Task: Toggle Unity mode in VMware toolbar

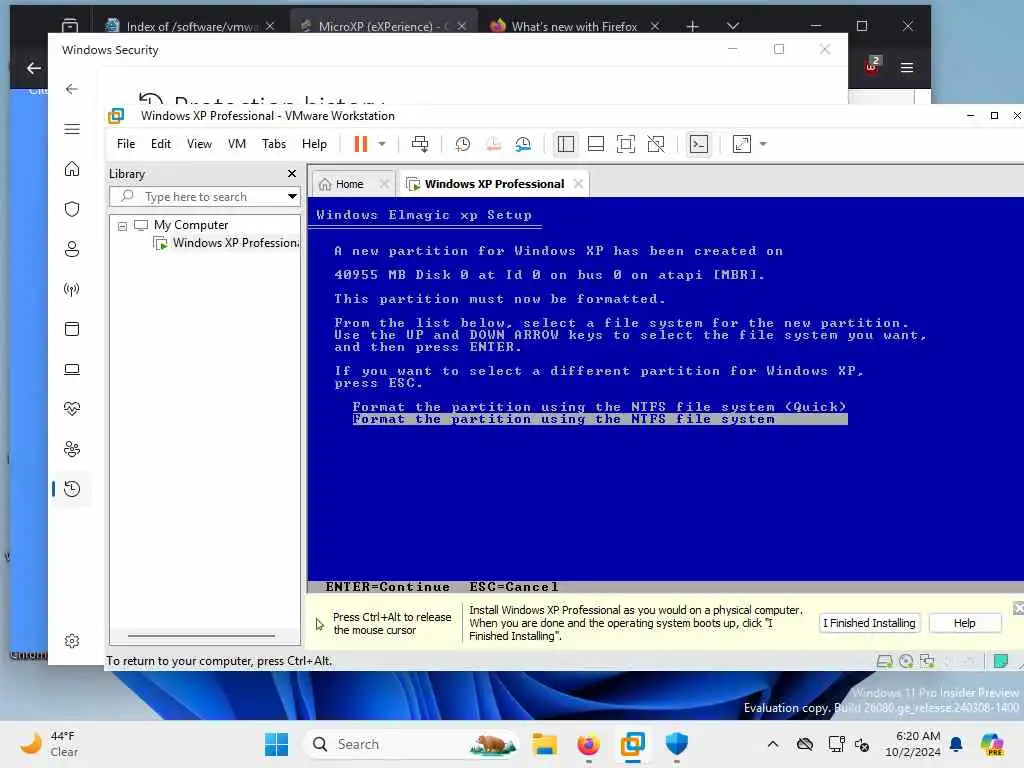Action: [656, 144]
